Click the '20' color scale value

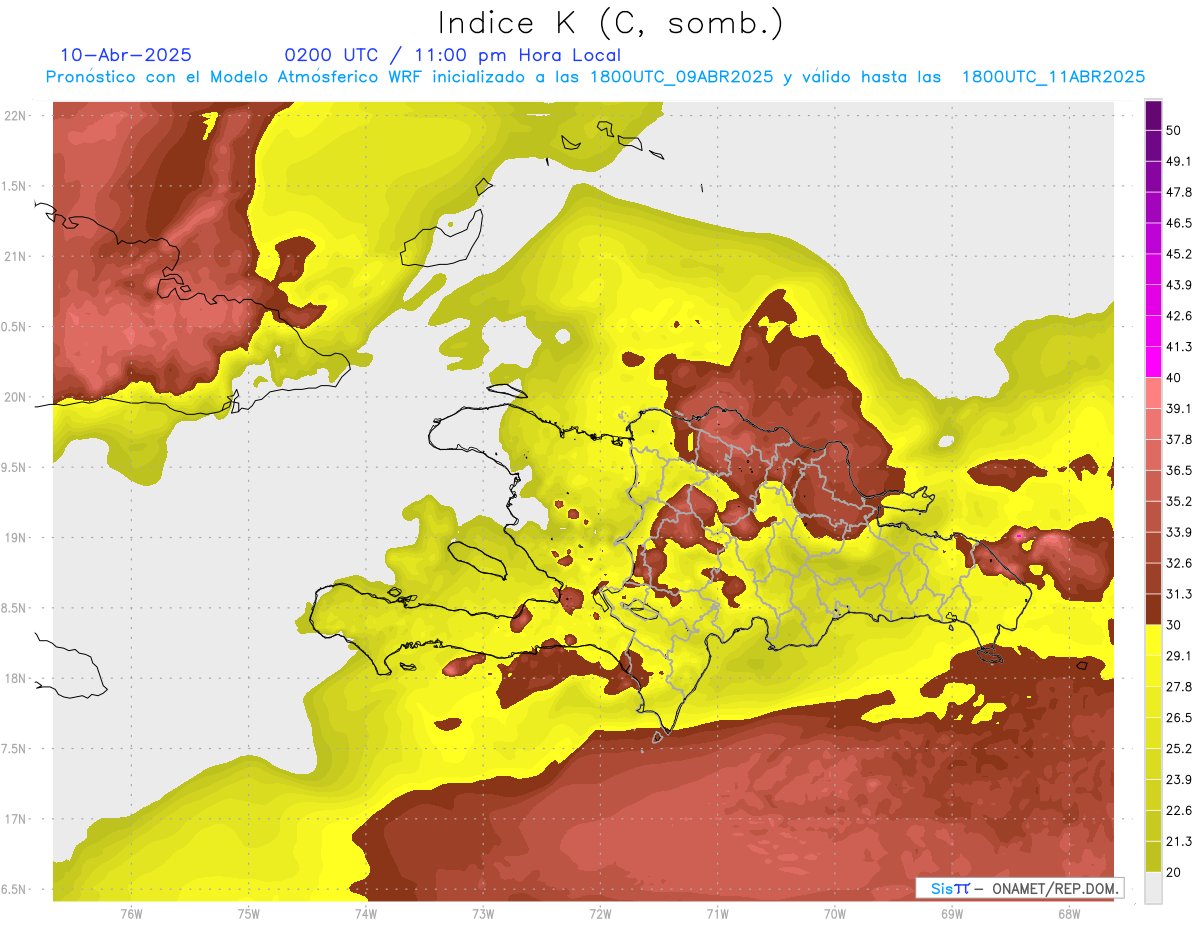tap(1174, 872)
